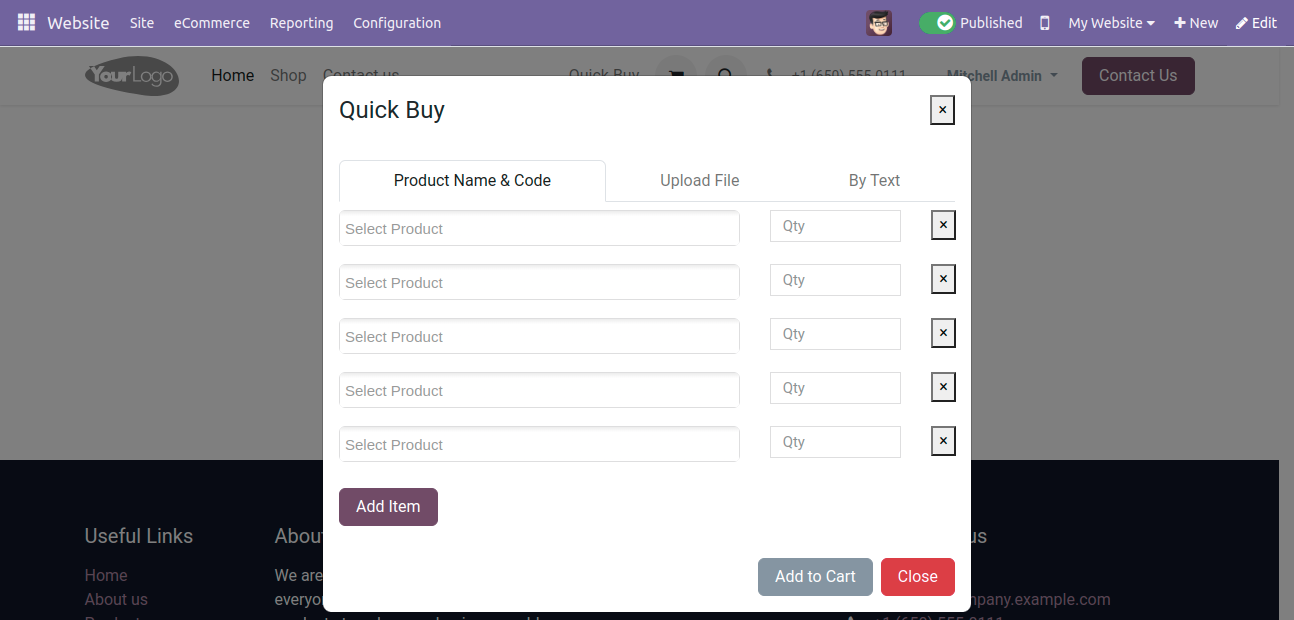Remove the second product row

click(943, 279)
